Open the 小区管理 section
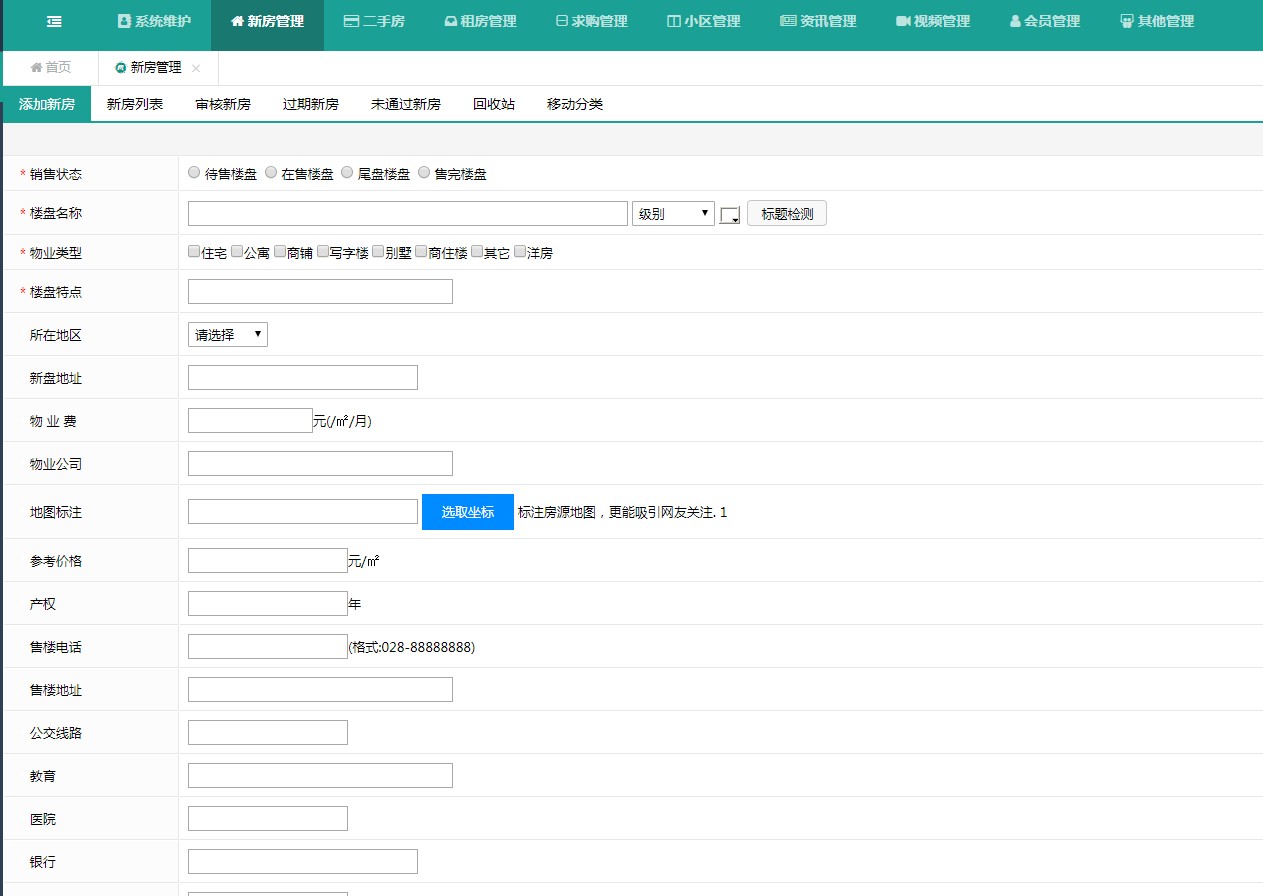The width and height of the screenshot is (1263, 896). click(x=704, y=21)
